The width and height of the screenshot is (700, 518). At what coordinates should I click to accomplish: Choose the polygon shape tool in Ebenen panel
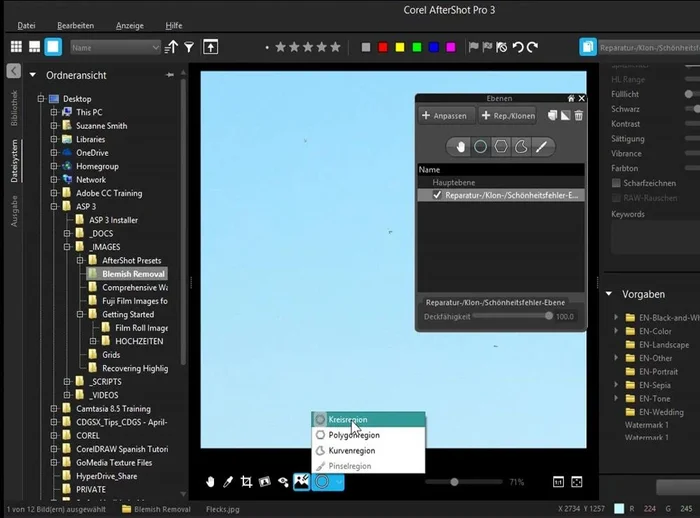pyautogui.click(x=501, y=146)
